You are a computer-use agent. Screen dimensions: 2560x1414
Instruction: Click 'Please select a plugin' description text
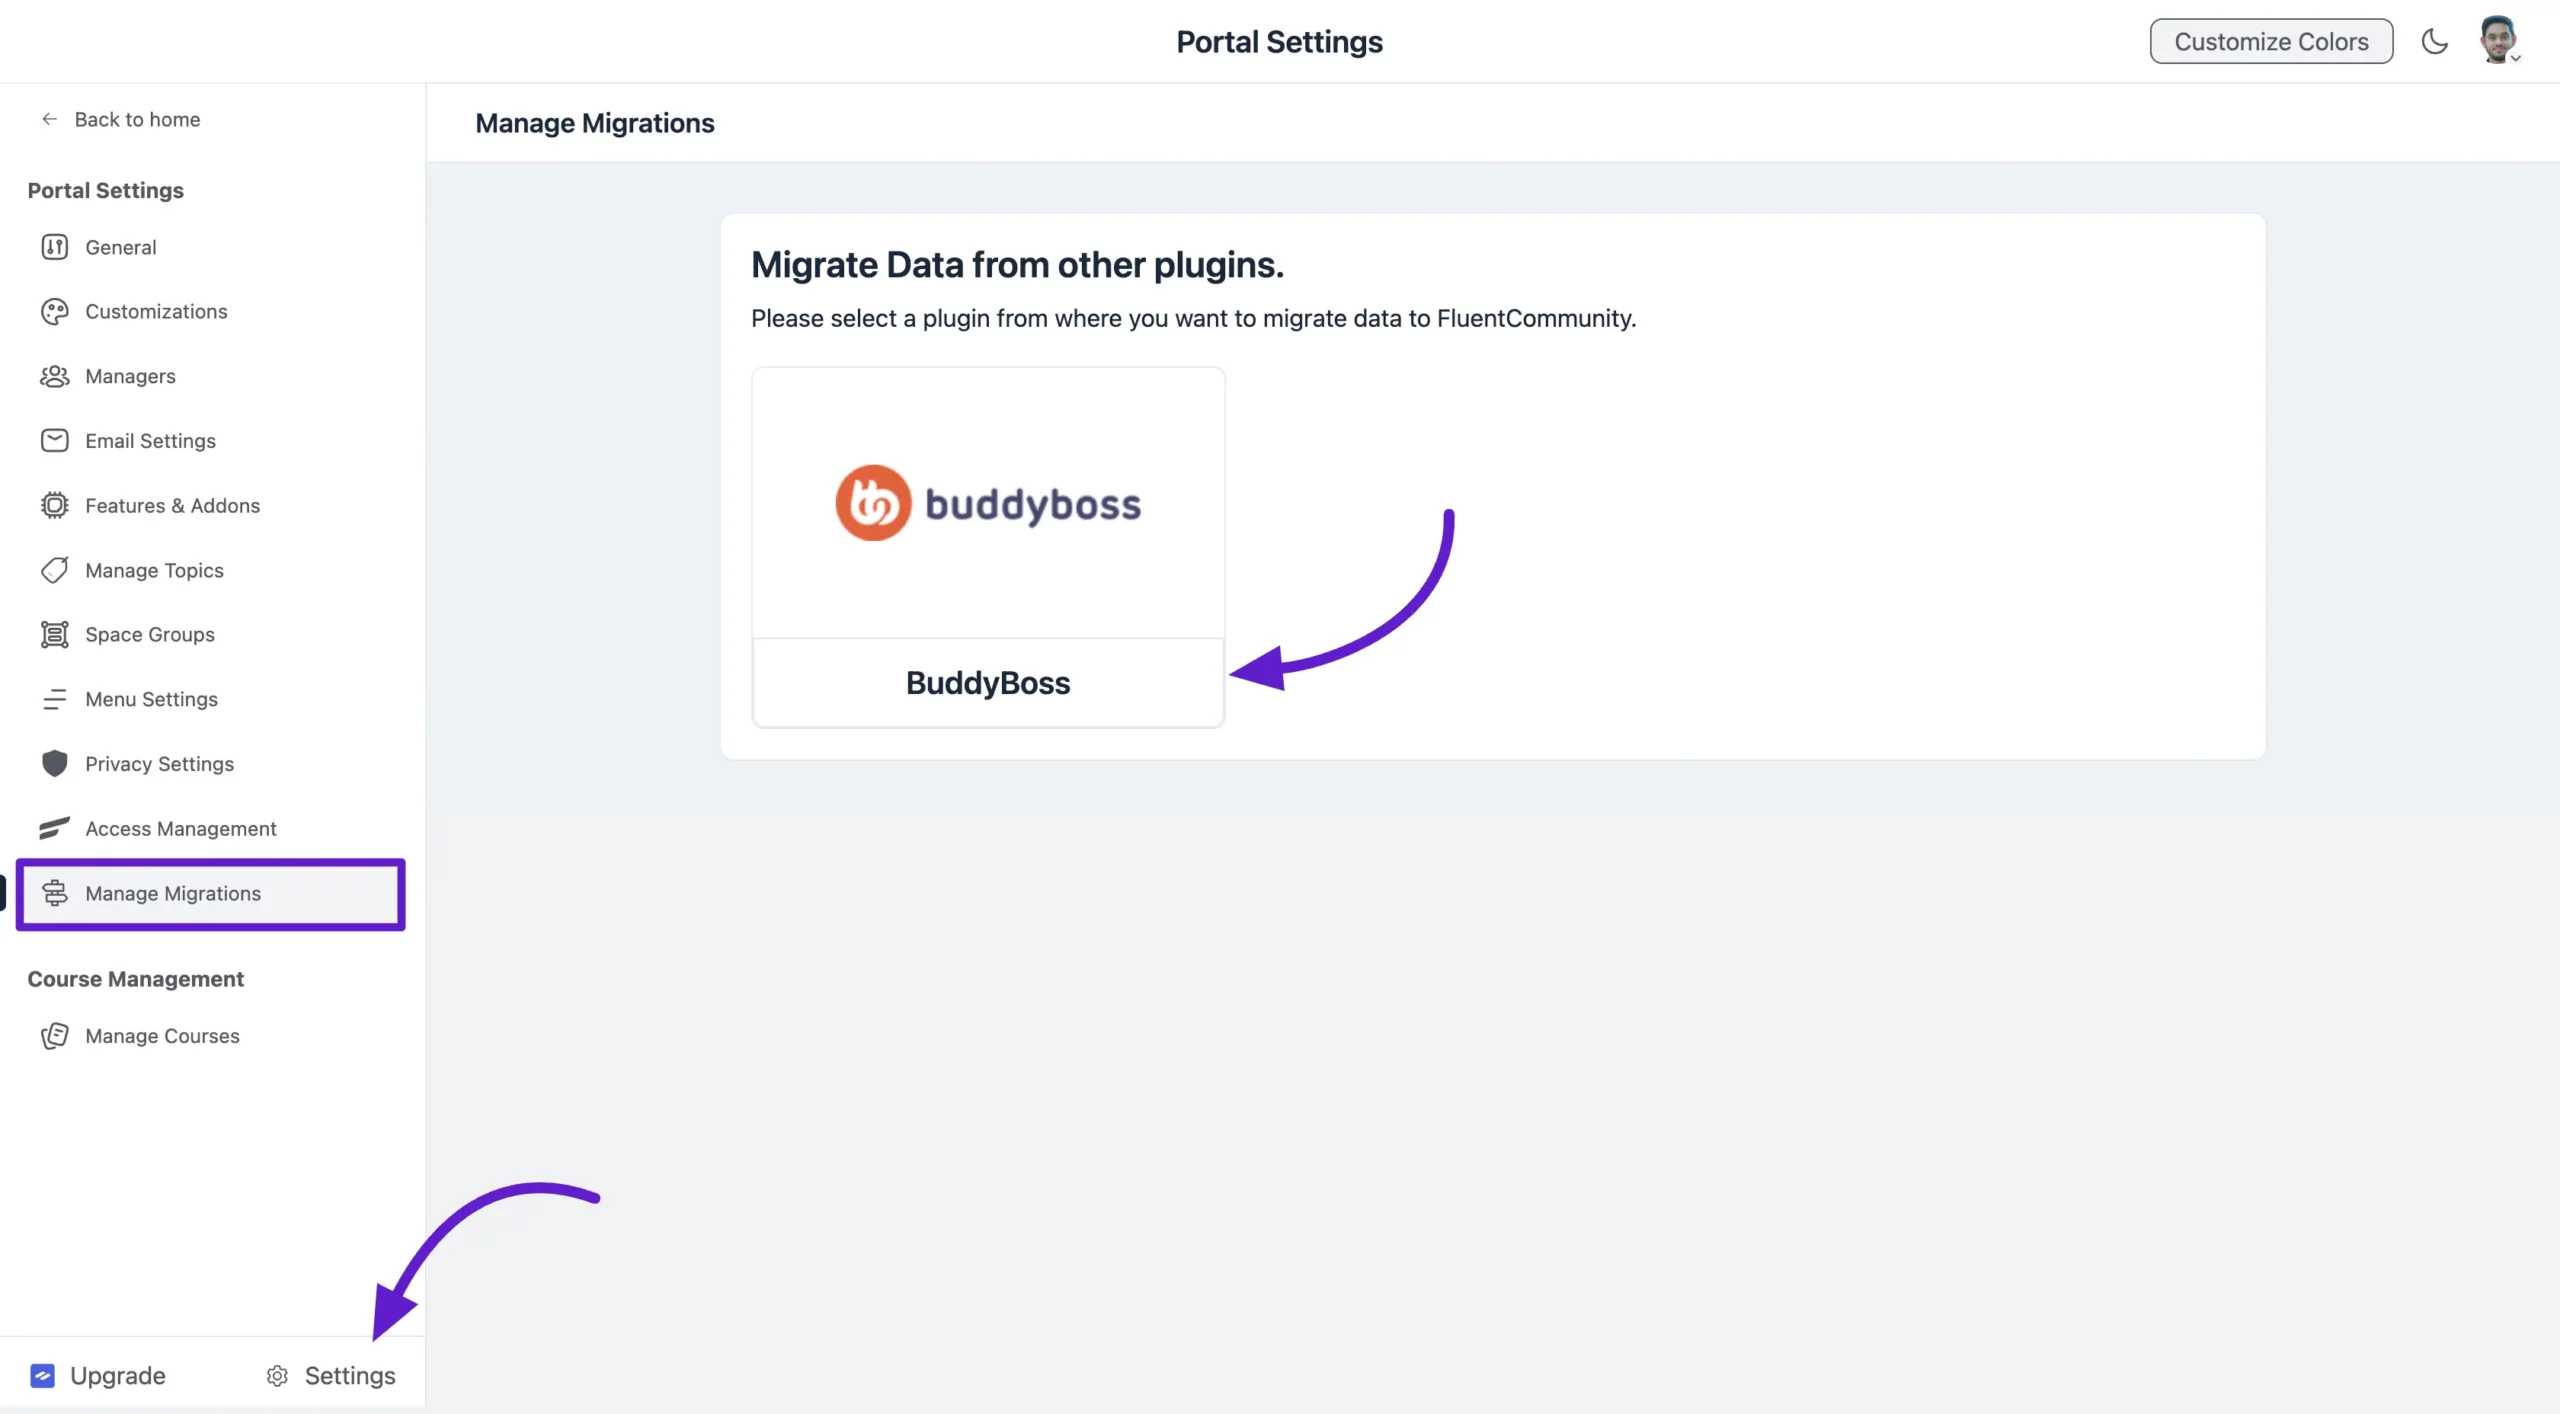pyautogui.click(x=1193, y=318)
